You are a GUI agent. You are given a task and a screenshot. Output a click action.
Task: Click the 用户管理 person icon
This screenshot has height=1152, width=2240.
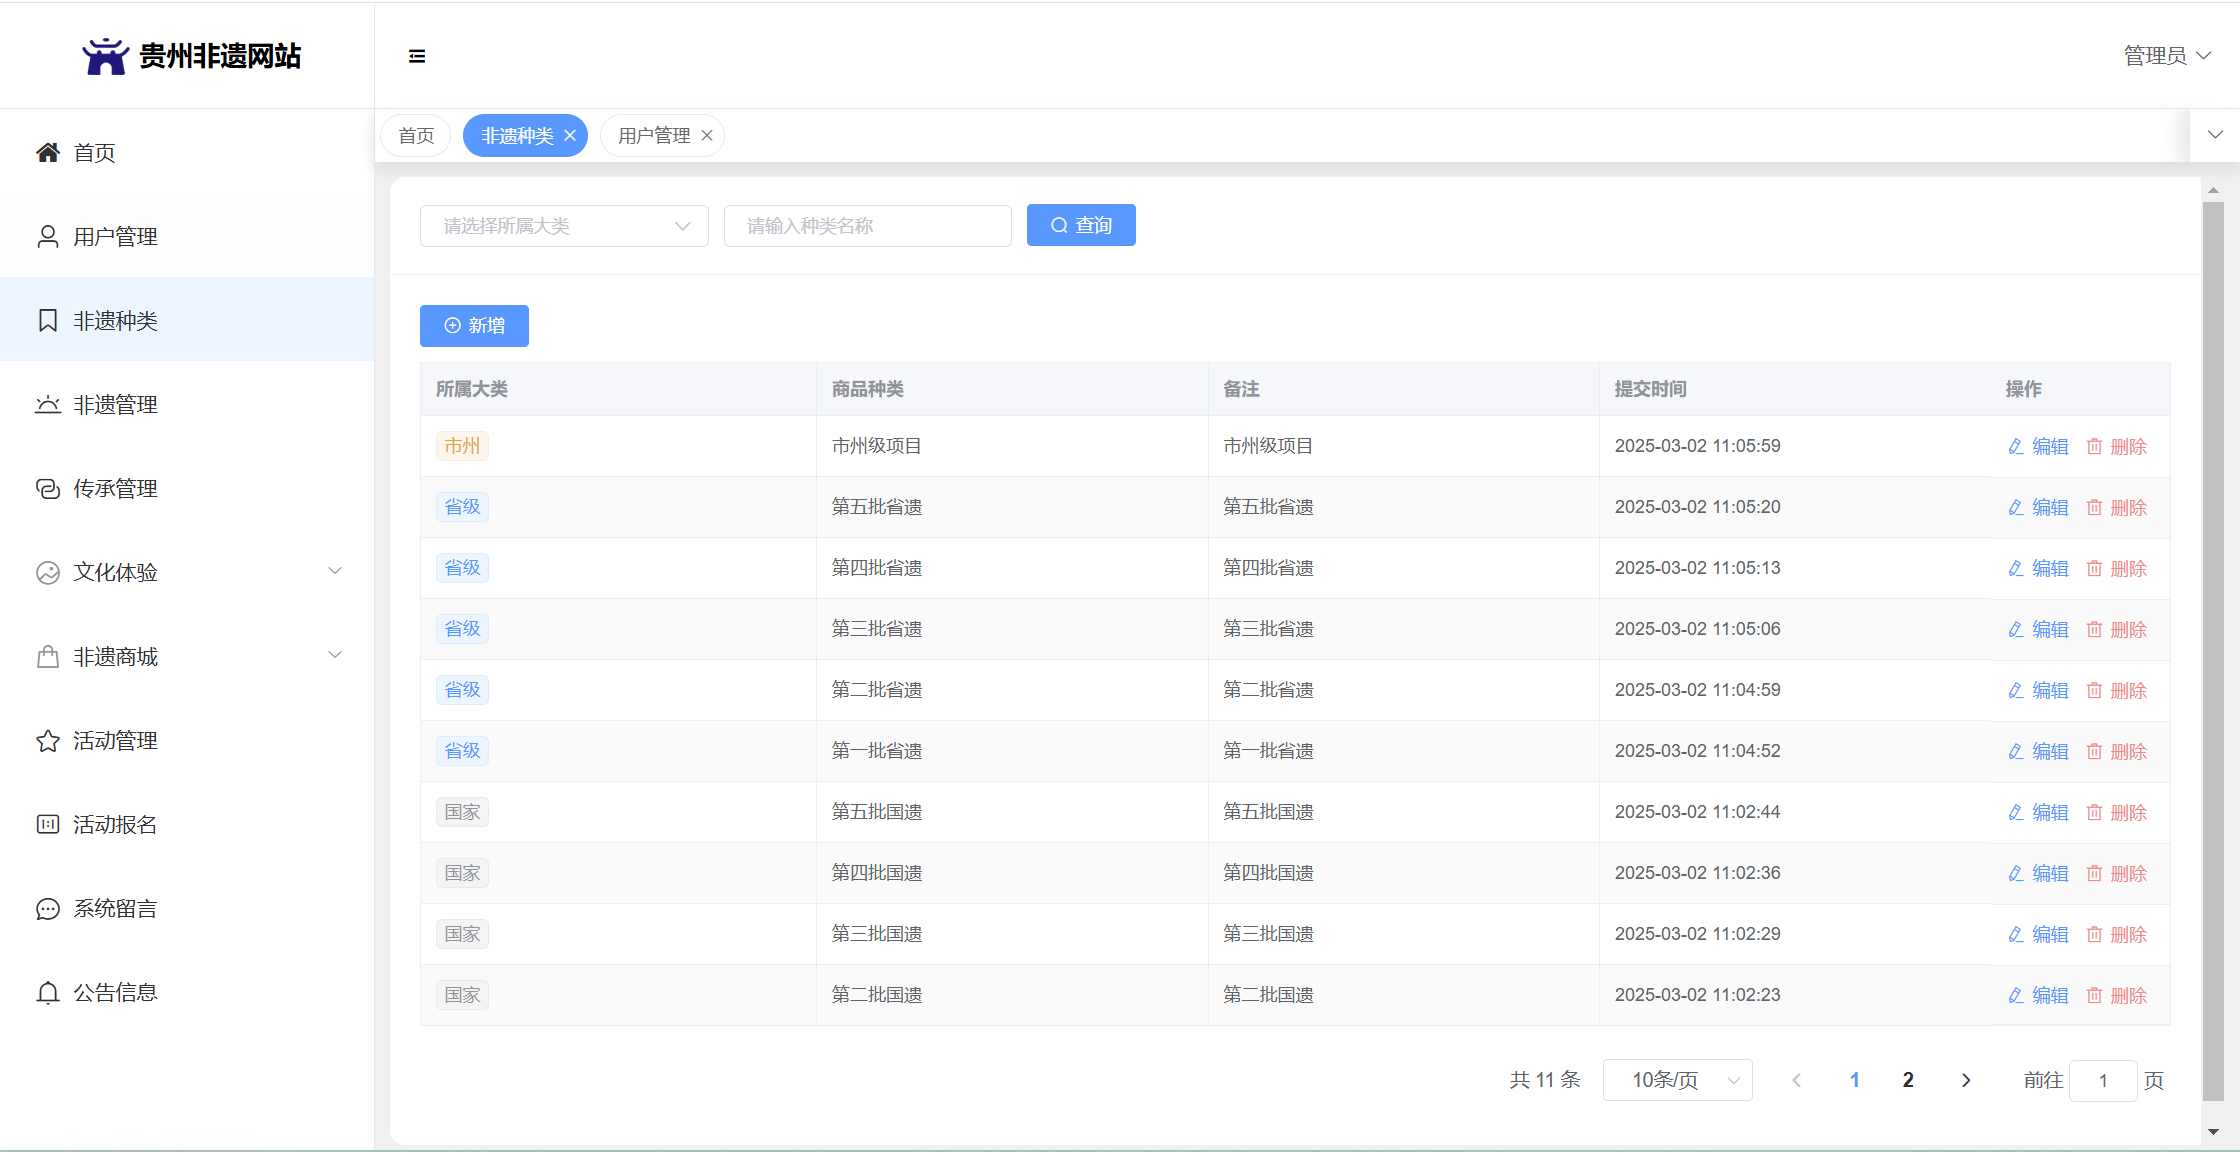[48, 237]
